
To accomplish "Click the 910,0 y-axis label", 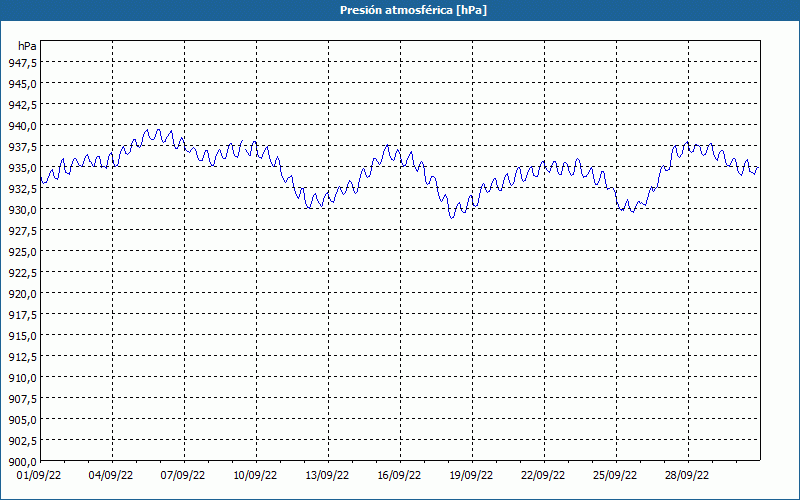I will pyautogui.click(x=22, y=378).
